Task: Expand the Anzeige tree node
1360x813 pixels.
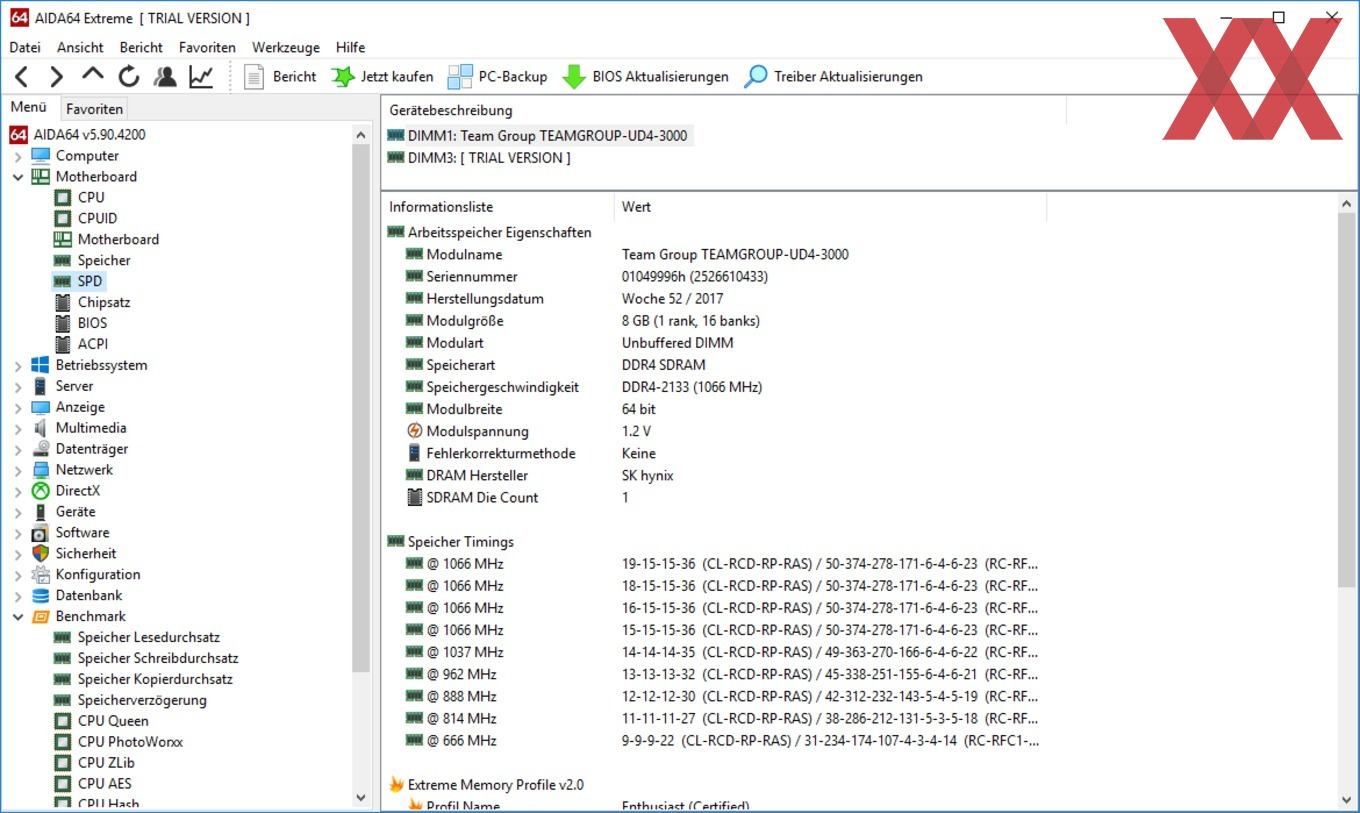Action: pos(18,408)
